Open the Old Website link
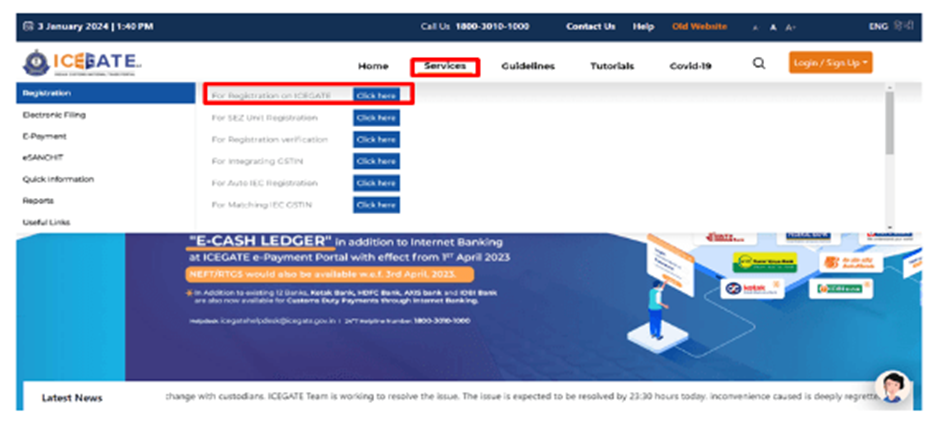The image size is (933, 427). click(x=699, y=26)
